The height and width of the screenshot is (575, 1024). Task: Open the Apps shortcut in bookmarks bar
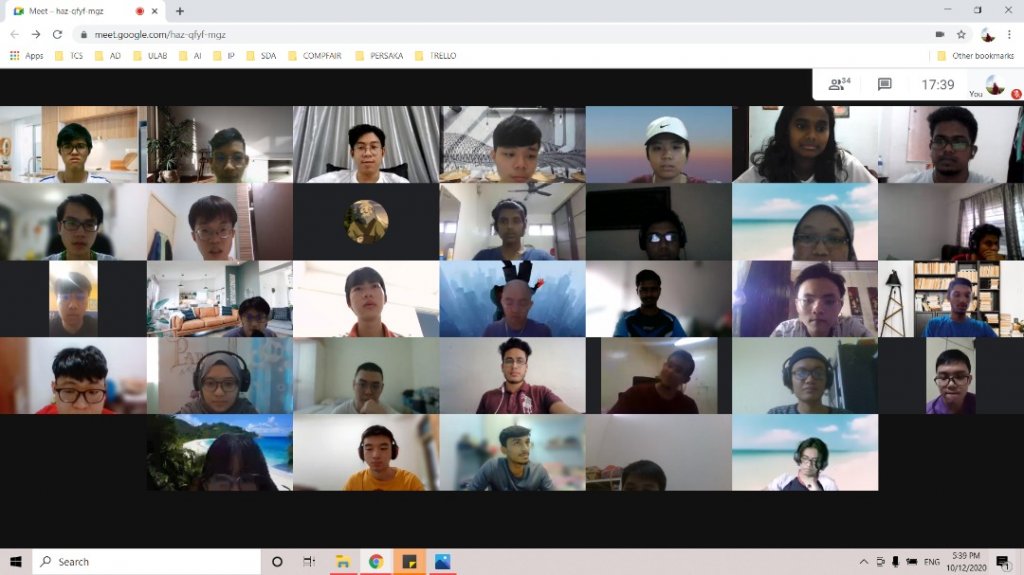click(26, 56)
